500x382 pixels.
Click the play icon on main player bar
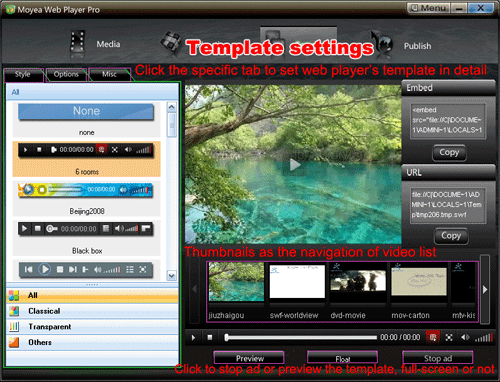coord(193,338)
